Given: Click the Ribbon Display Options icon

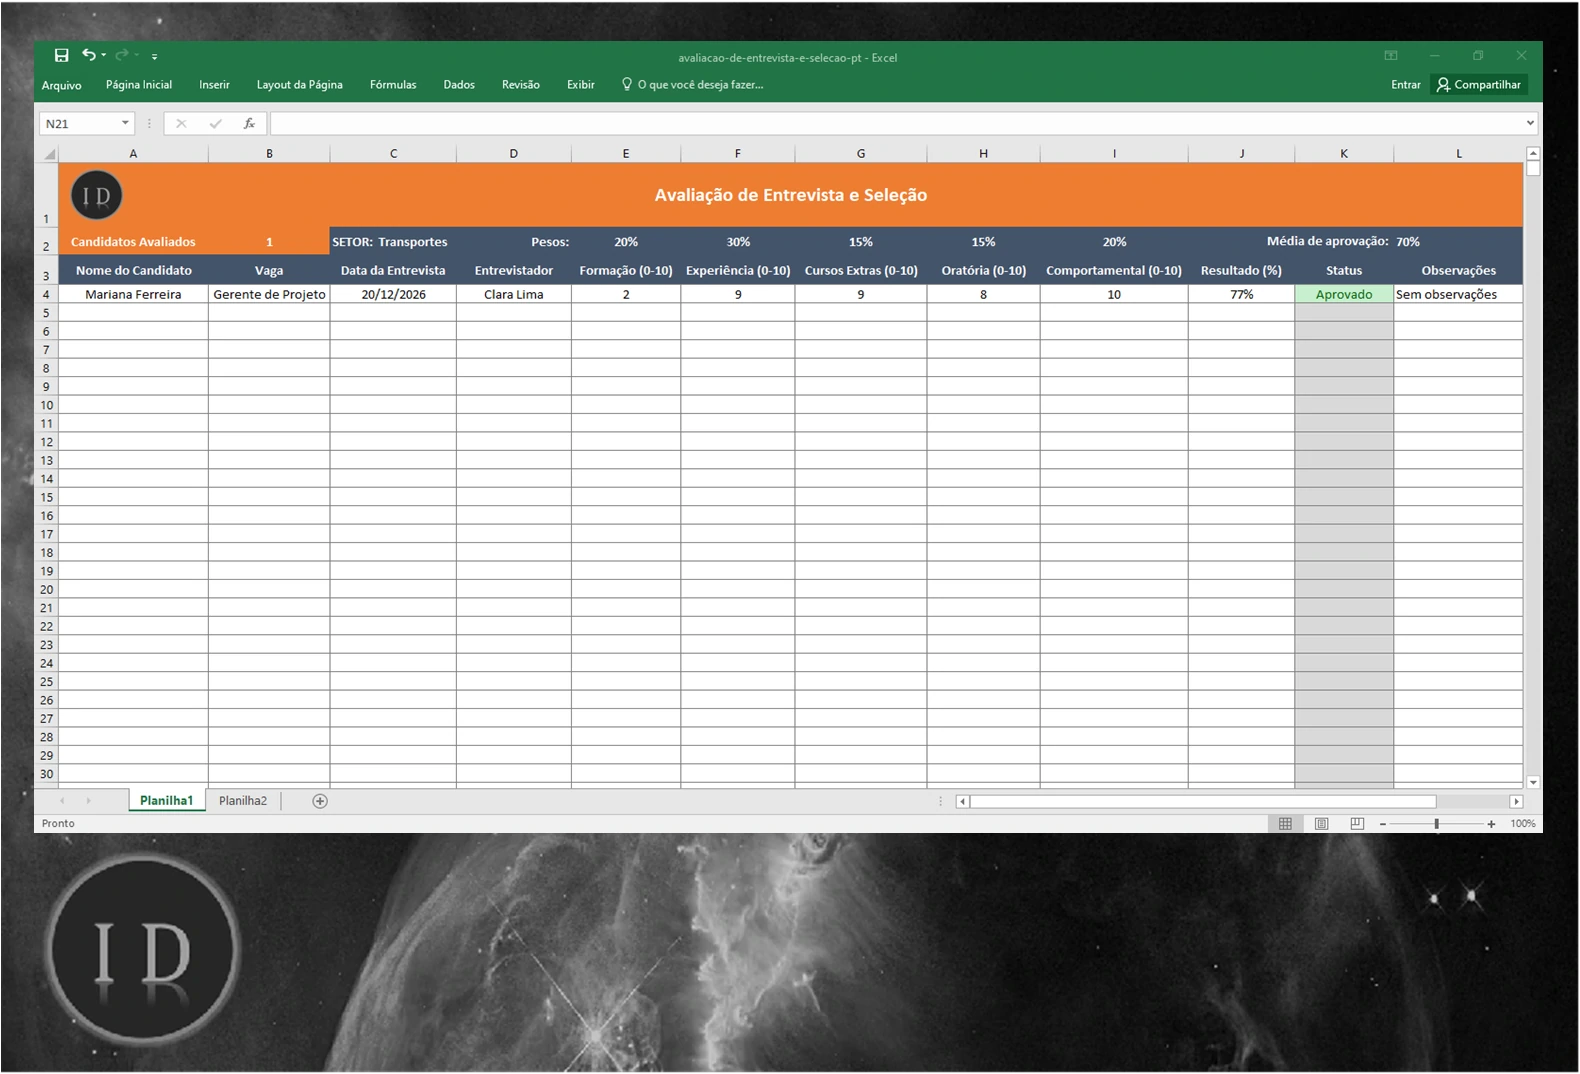Looking at the screenshot, I should (x=1391, y=56).
